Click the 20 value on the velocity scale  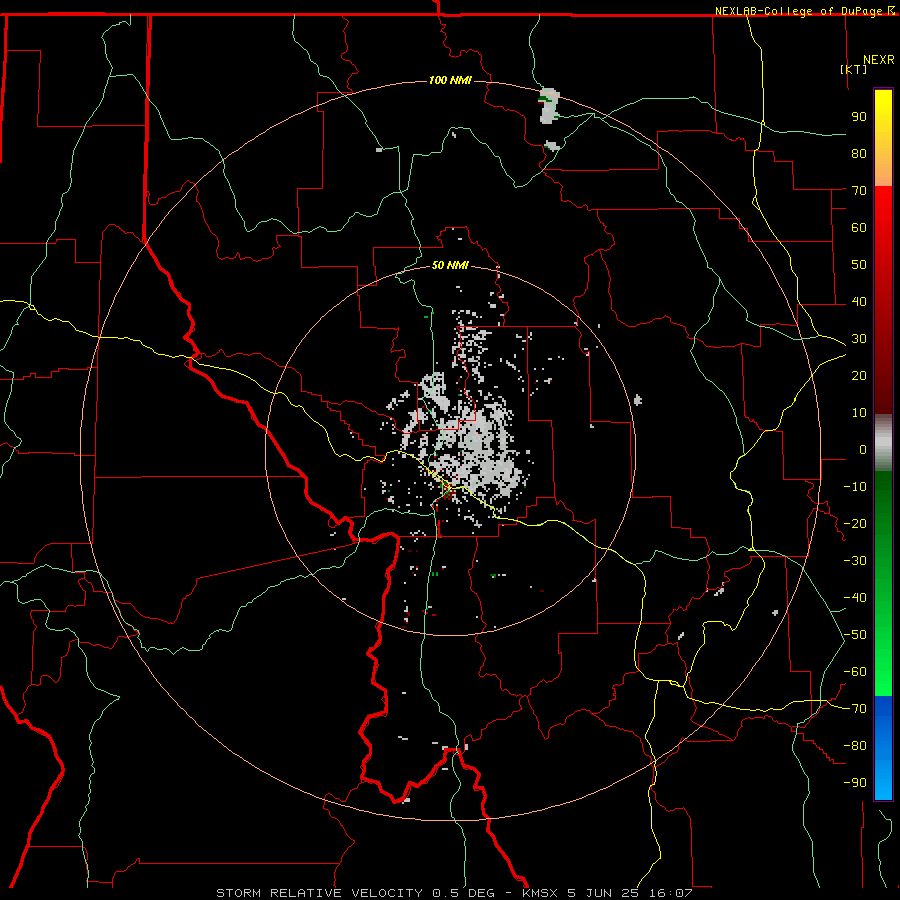point(859,375)
